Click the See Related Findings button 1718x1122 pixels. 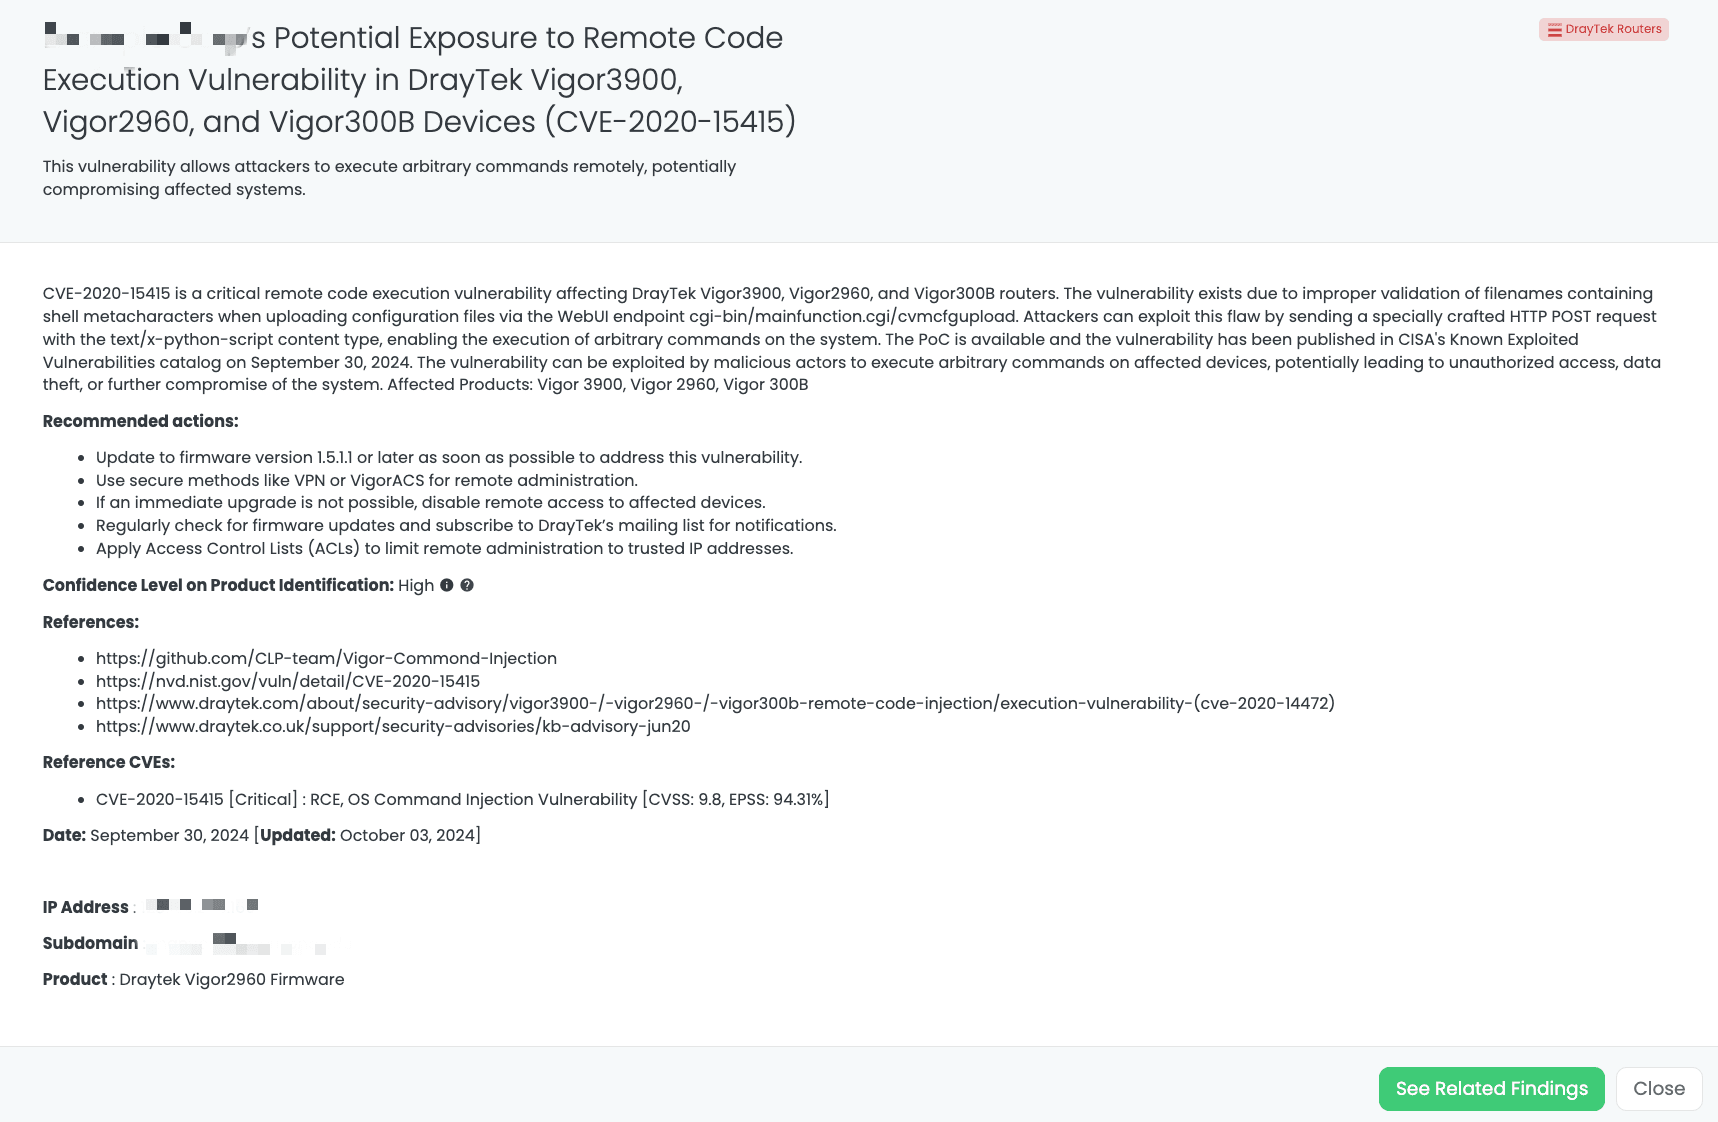coord(1491,1089)
